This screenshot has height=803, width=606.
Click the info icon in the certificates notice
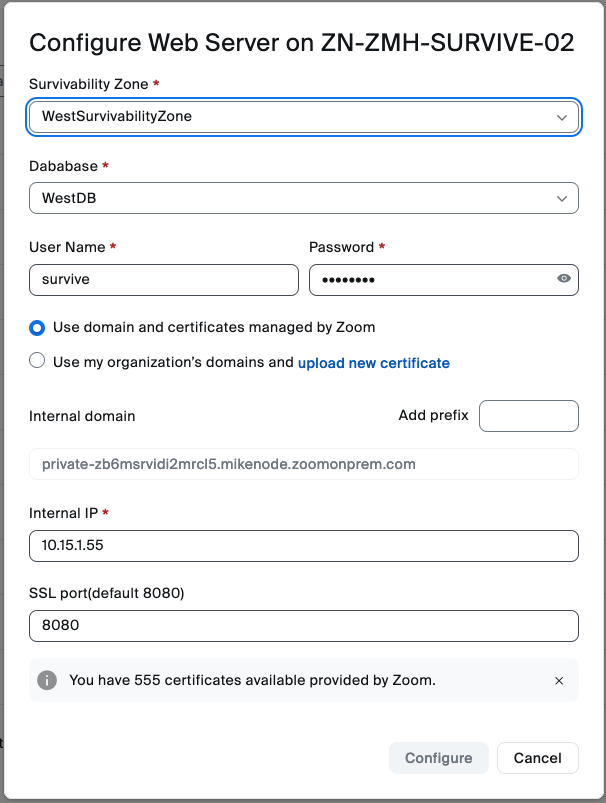click(47, 680)
